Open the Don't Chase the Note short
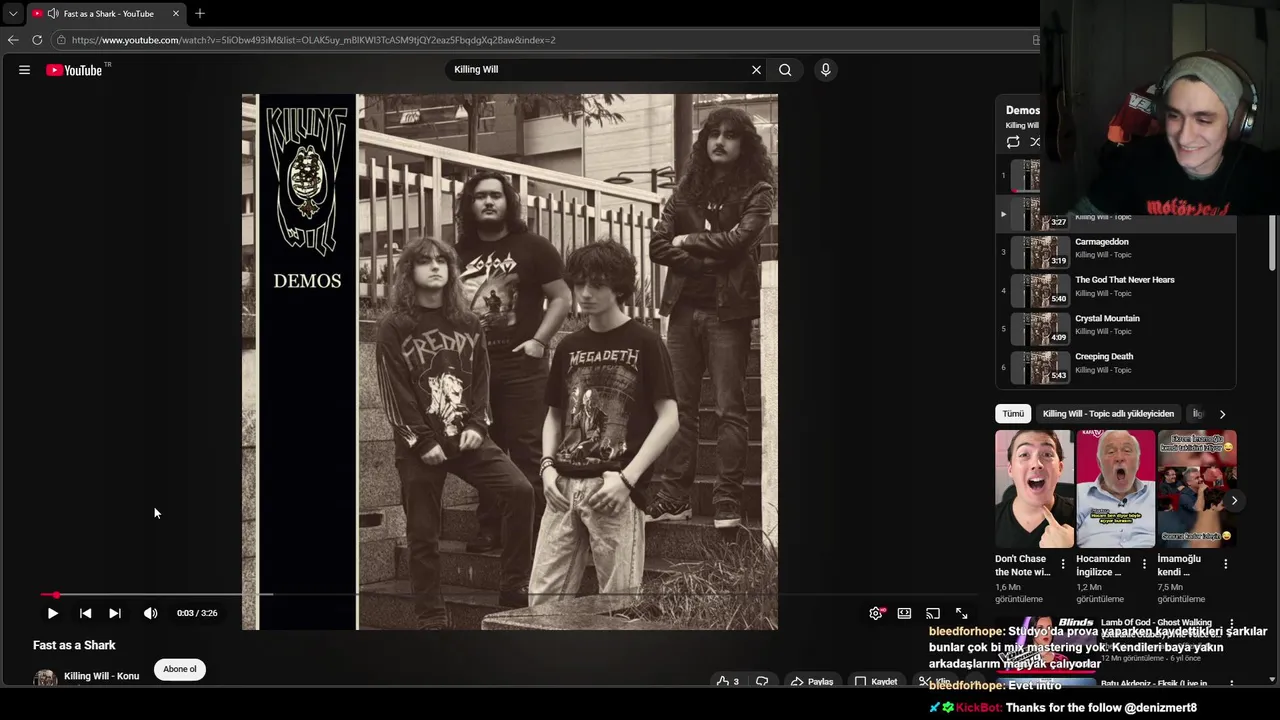1280x720 pixels. 1034,489
